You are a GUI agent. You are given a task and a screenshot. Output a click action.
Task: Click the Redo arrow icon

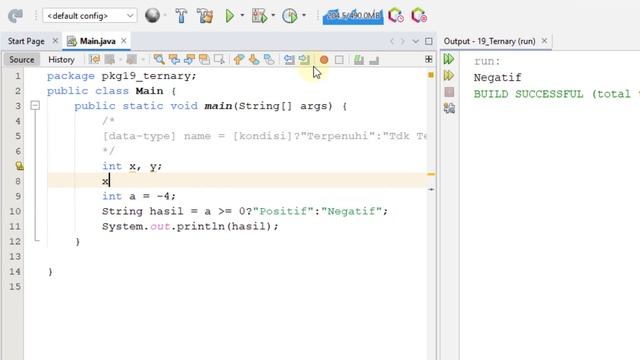pos(15,16)
